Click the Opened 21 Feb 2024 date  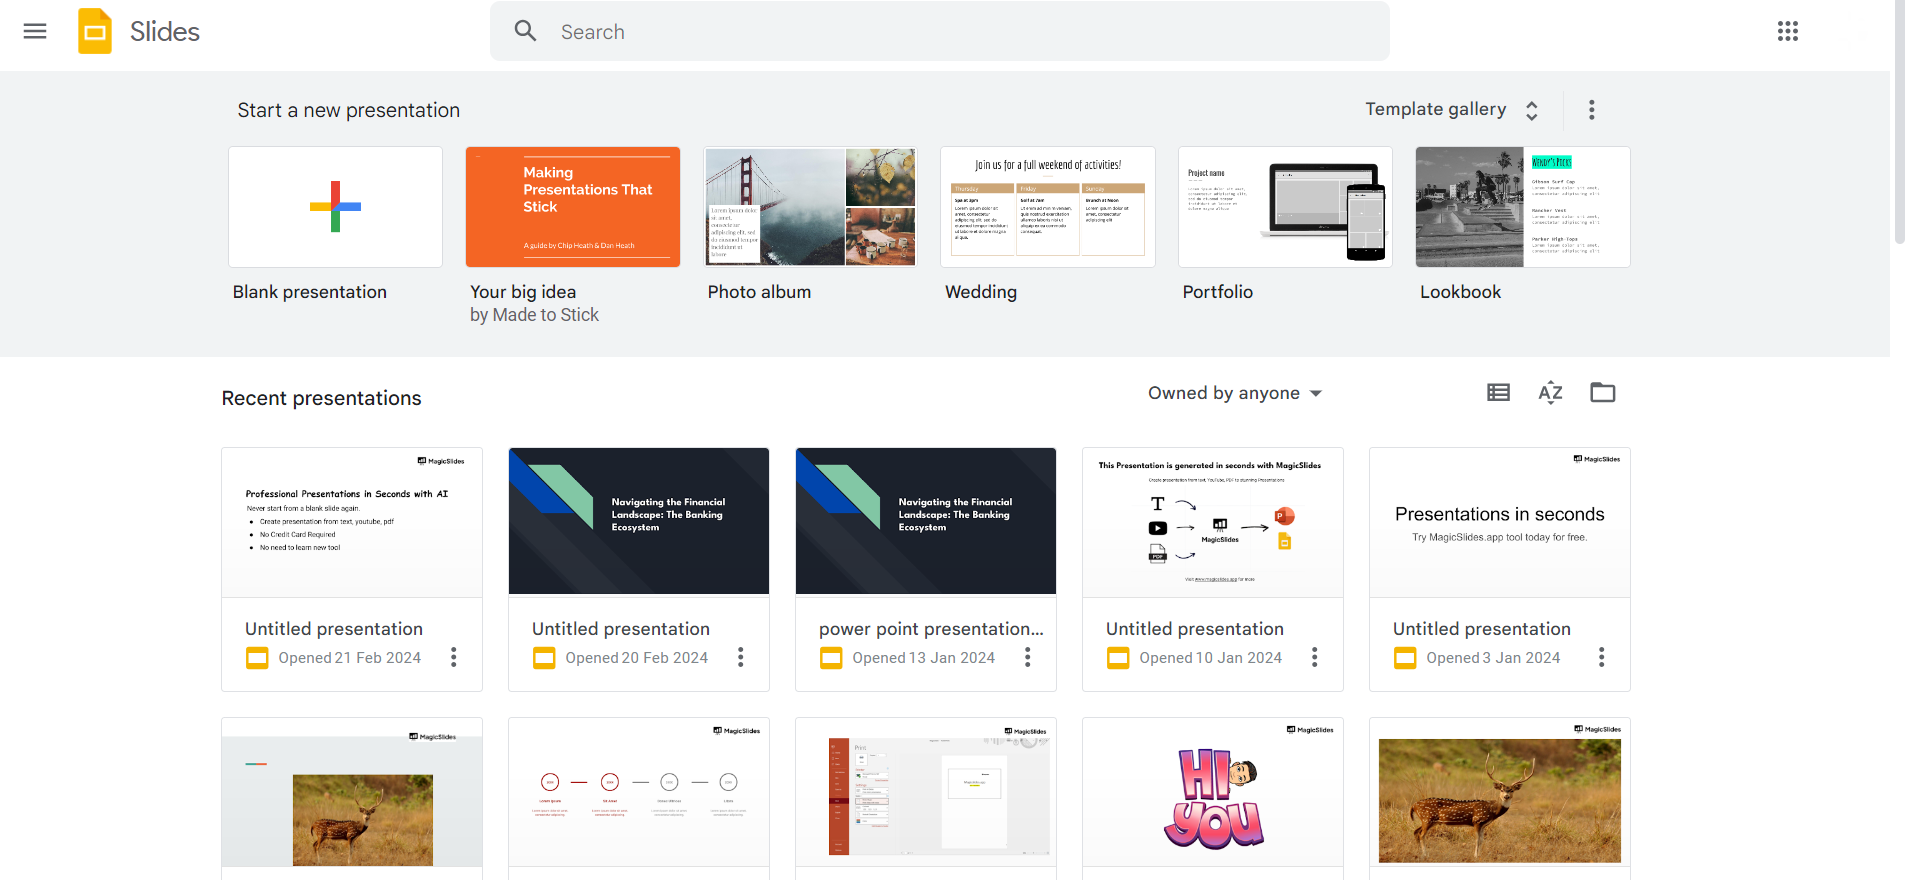[350, 658]
